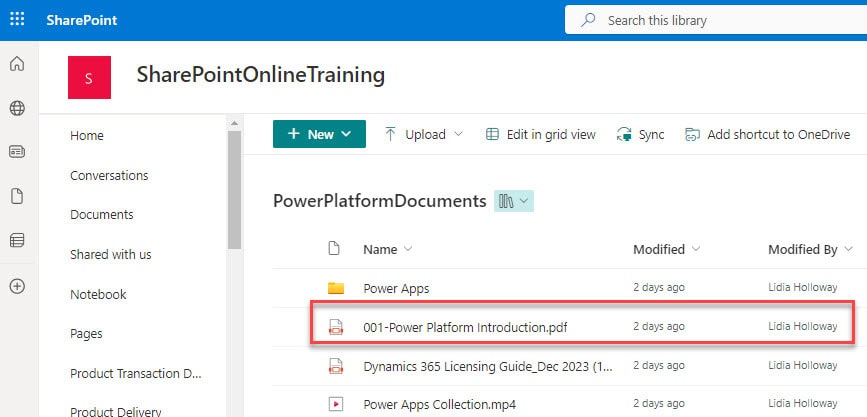Screen dimensions: 867x417
Task: Click video icon of Power Apps Collection.mp4
Action: (336, 404)
